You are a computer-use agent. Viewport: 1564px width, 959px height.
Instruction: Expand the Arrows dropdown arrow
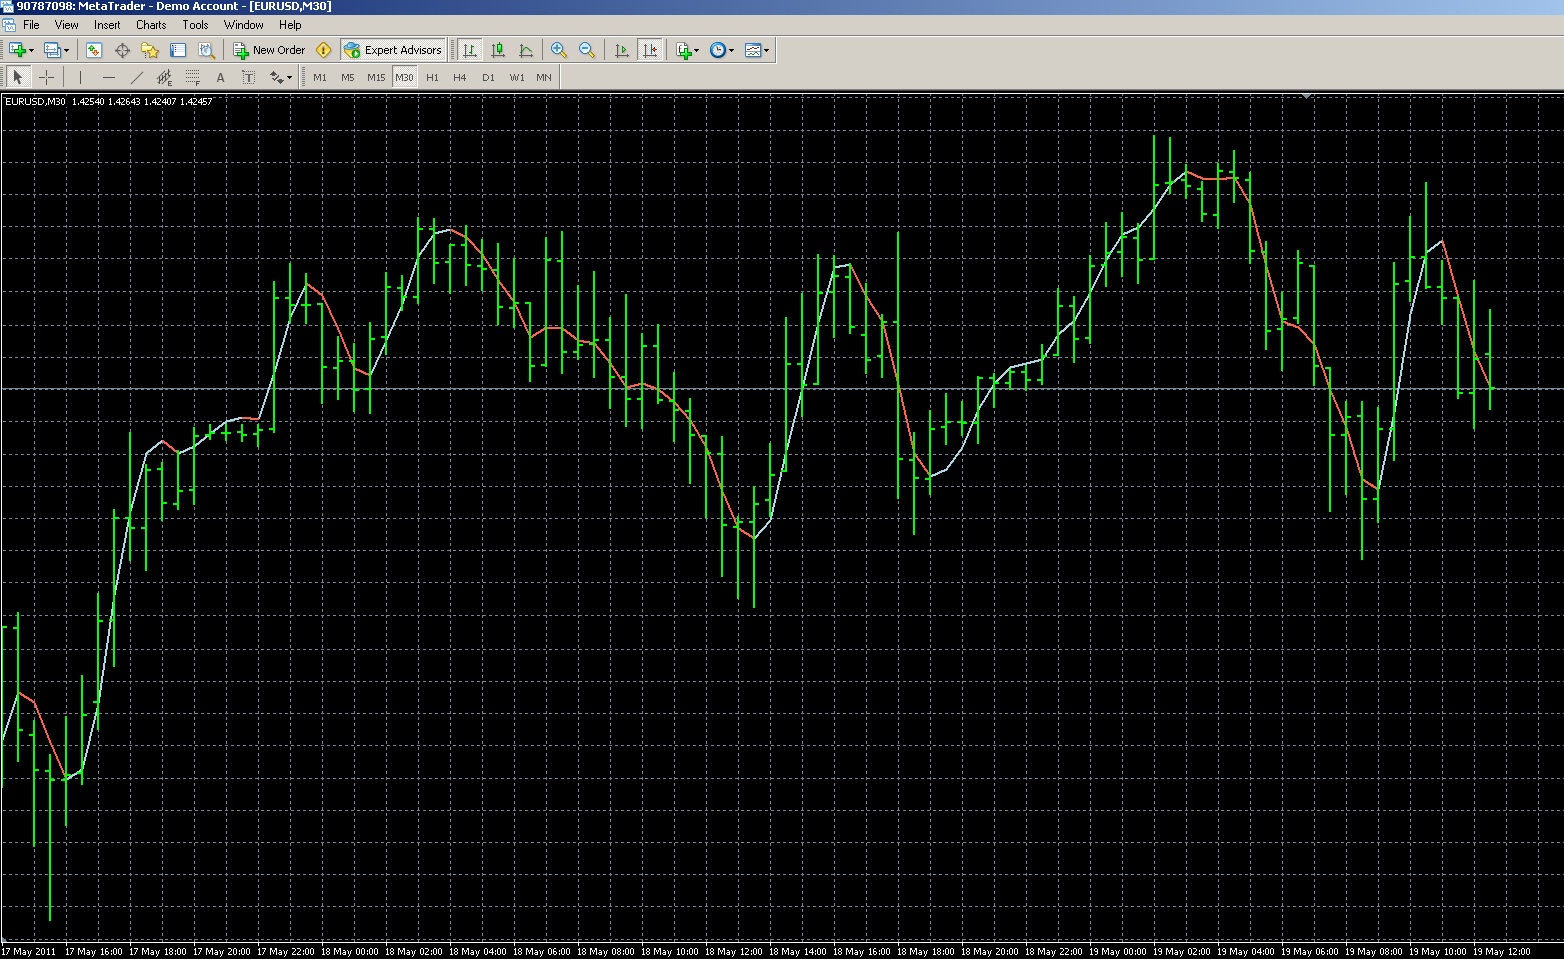(x=290, y=77)
